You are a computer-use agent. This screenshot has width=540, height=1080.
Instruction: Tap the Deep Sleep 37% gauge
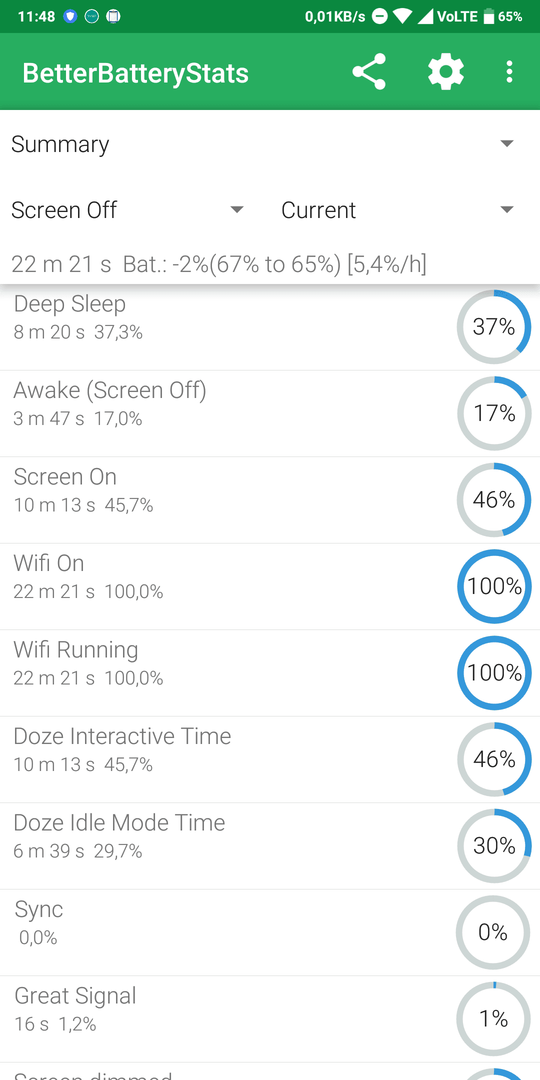[494, 327]
